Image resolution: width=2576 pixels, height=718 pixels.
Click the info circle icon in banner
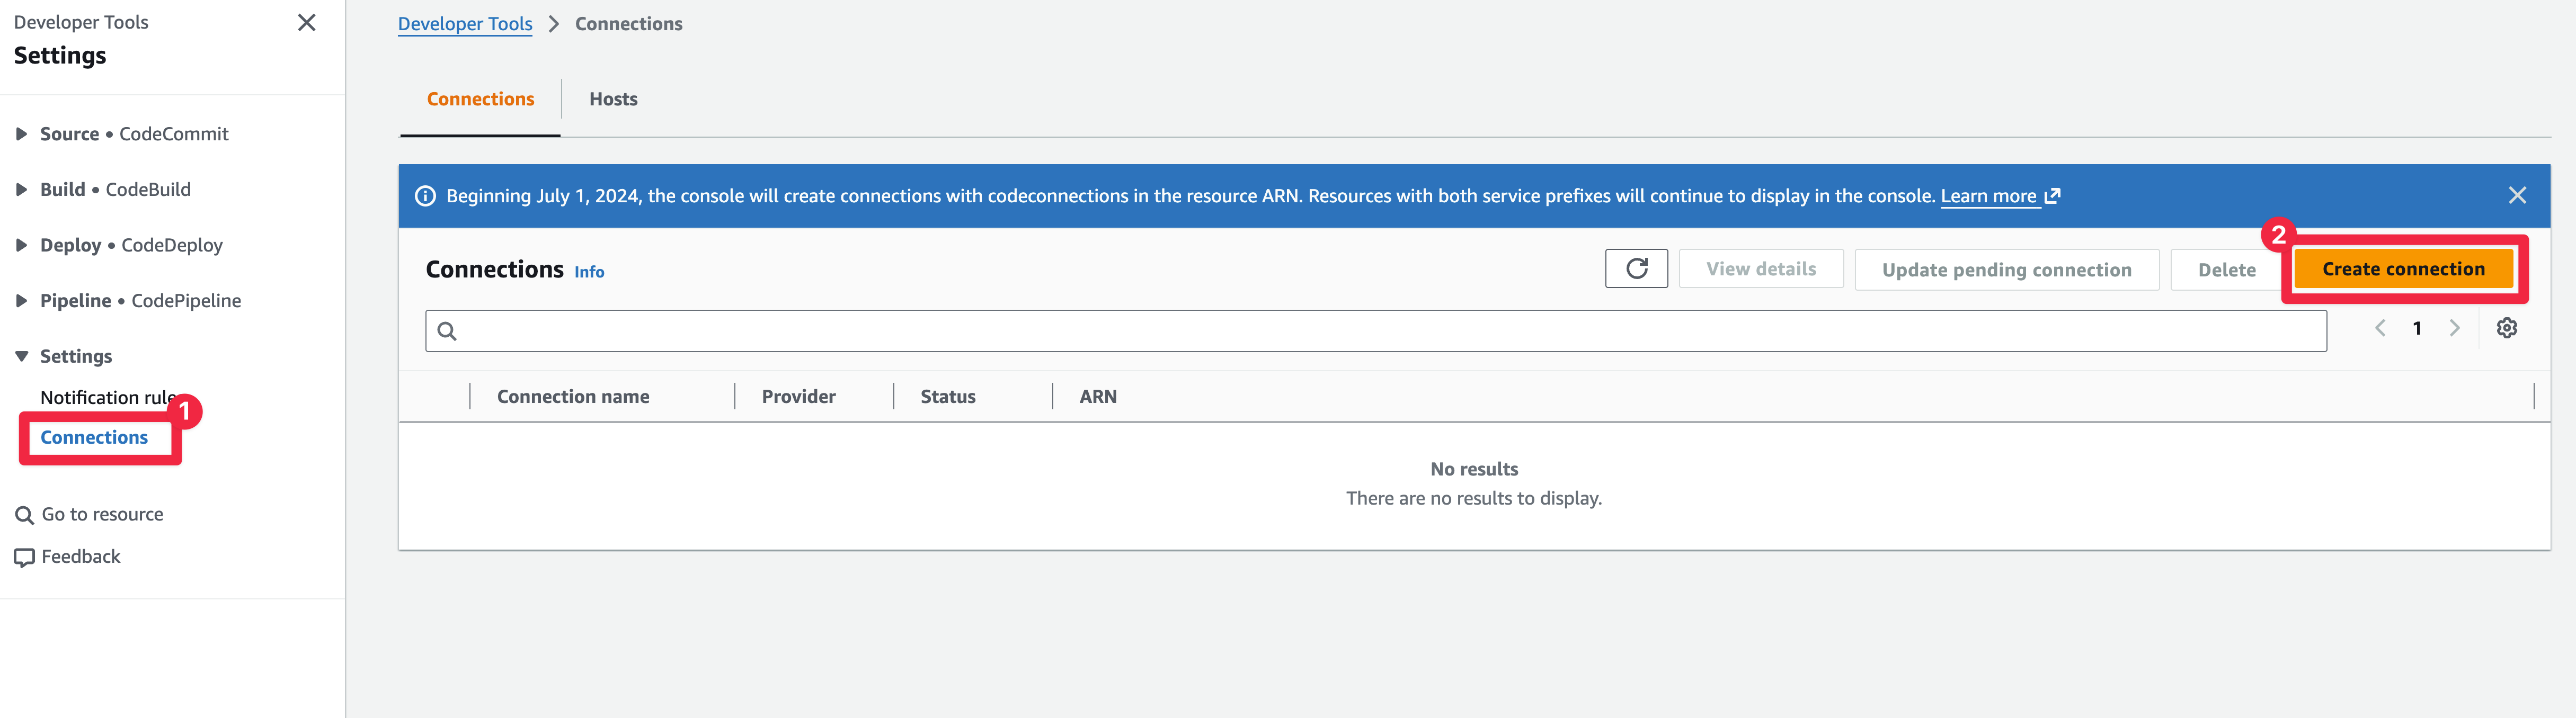click(x=425, y=196)
